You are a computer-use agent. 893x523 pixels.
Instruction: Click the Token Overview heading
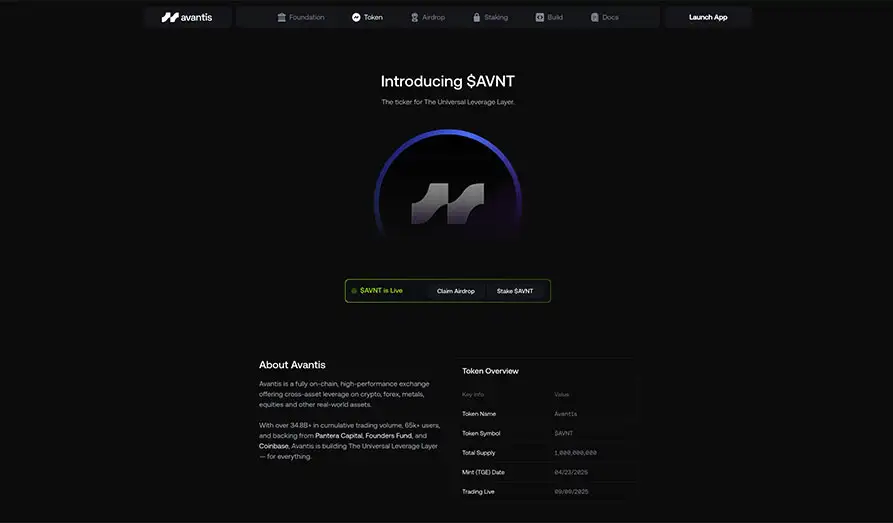tap(490, 371)
